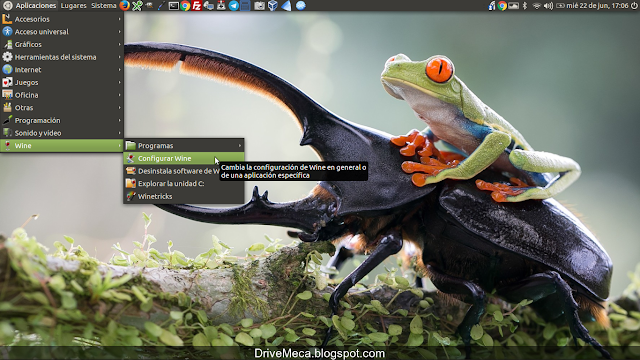Screen dimensions: 640x360
Task: Open the Terminal launcher in the top panel
Action: [173, 6]
